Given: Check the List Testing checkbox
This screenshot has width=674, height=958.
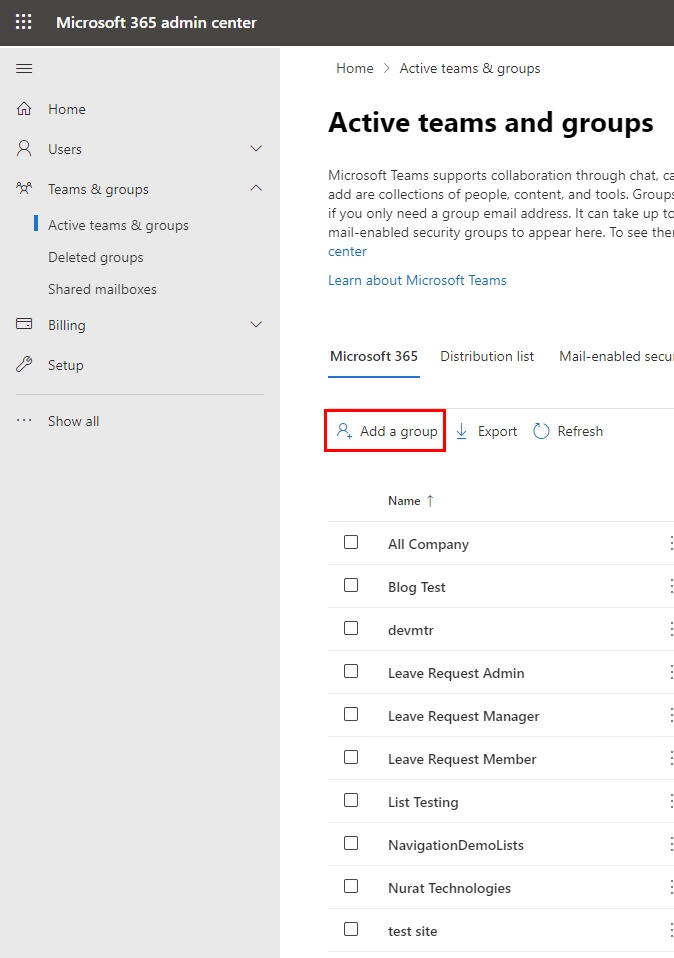Looking at the screenshot, I should 351,800.
